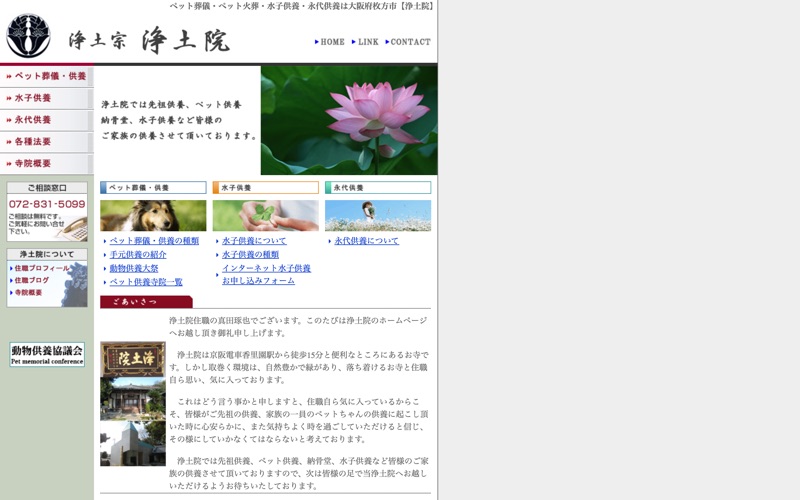Click the 永代供養 green section header

coord(378,188)
